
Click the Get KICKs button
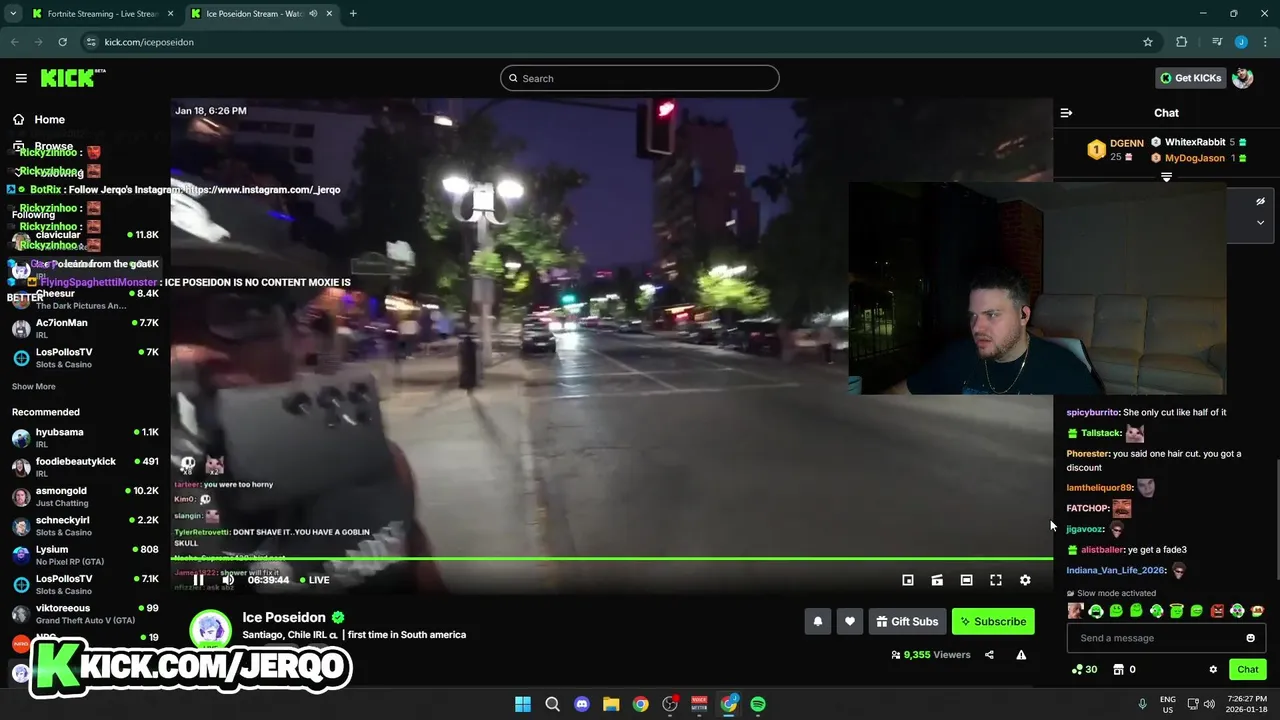tap(1189, 78)
